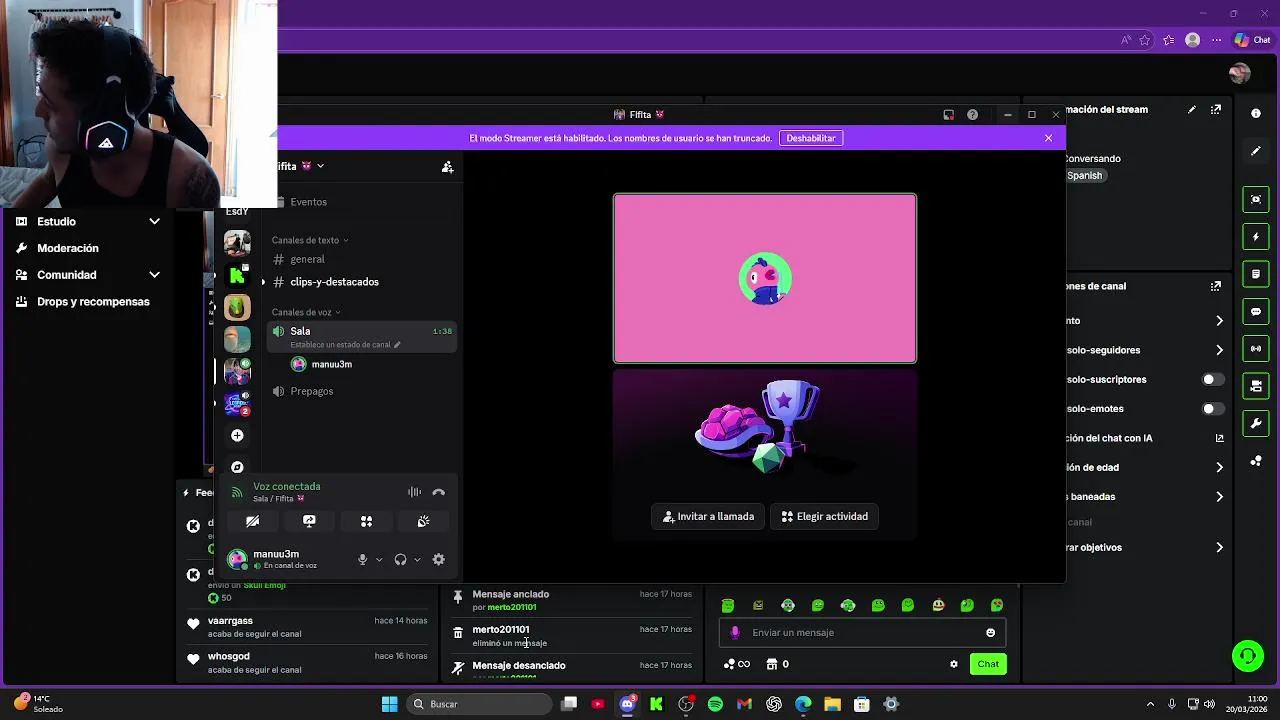
Task: Collapse the Canales de voz category
Action: point(306,312)
